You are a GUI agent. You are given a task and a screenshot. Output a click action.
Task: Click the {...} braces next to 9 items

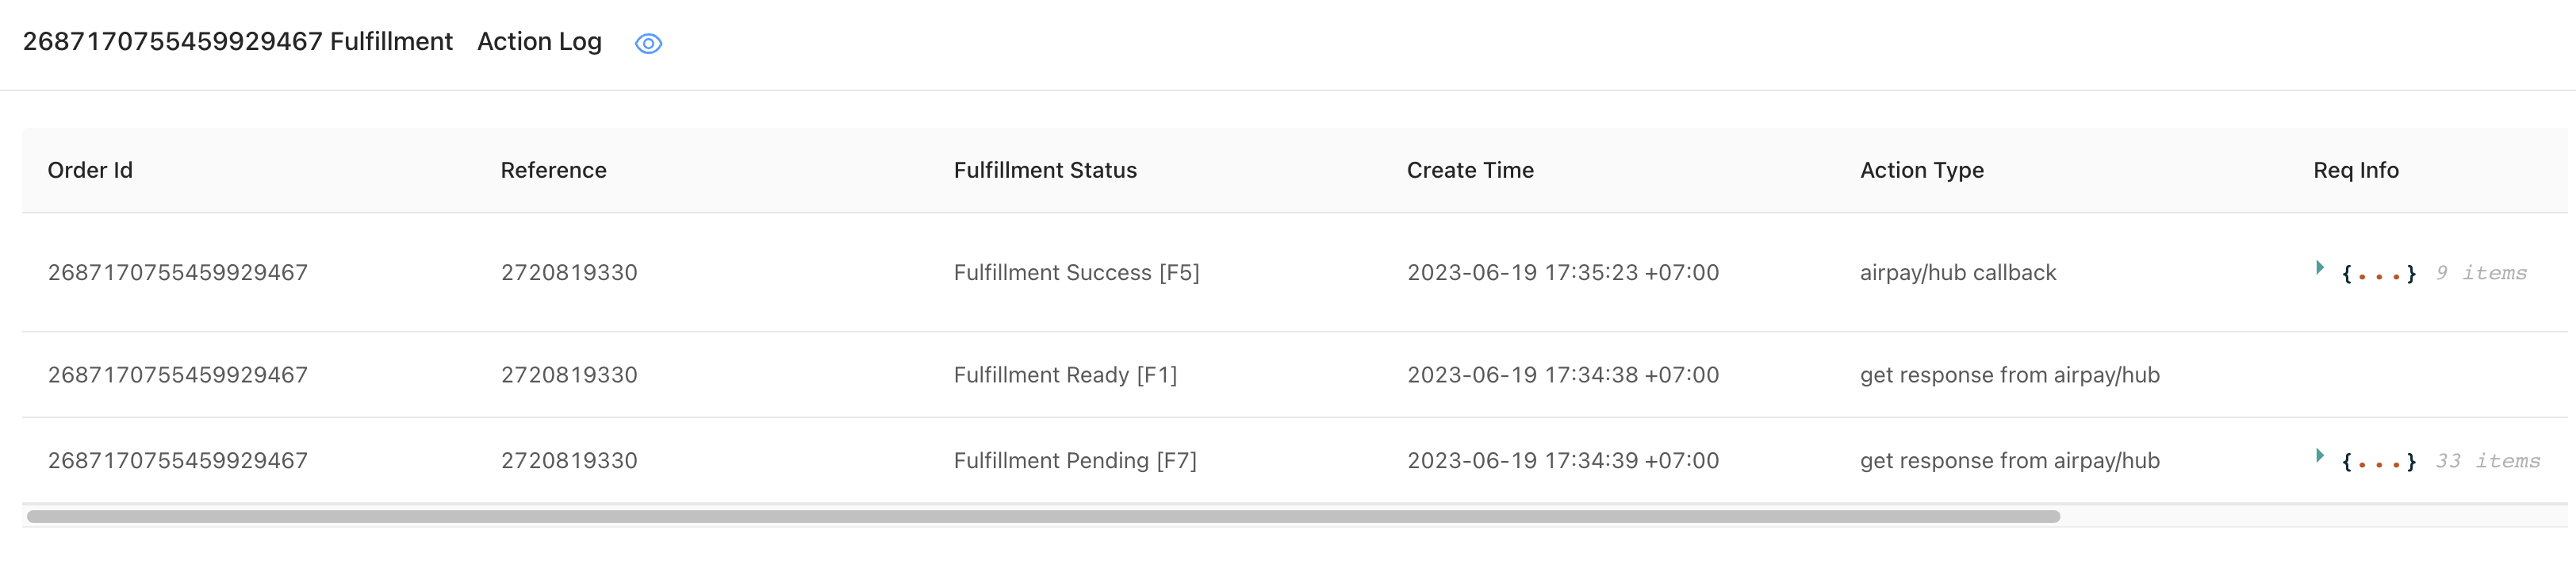[x=2378, y=273]
